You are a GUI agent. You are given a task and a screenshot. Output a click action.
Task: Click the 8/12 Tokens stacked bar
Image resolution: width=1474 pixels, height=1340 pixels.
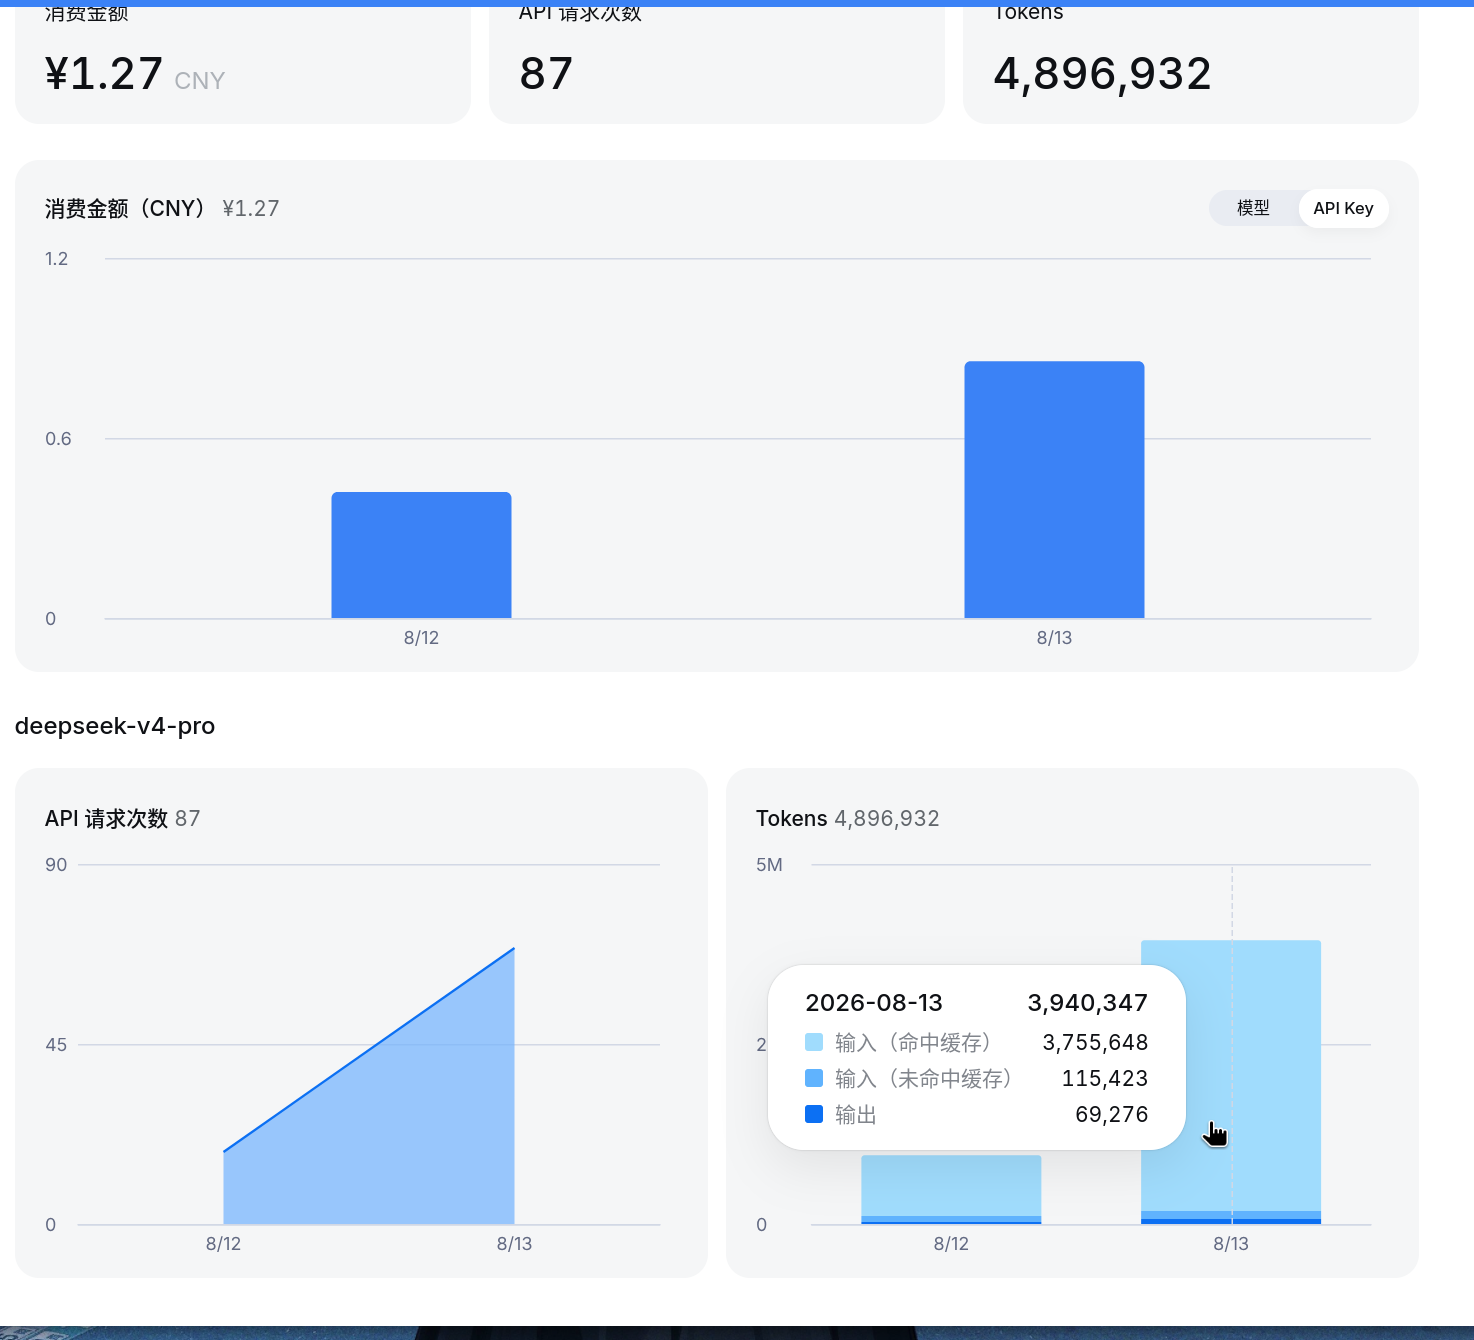[x=951, y=1189]
